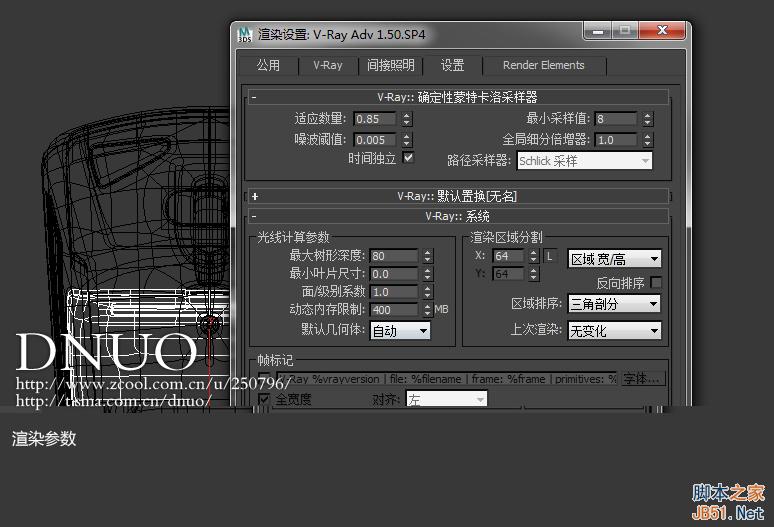This screenshot has width=774, height=527.
Task: Adjust the 最小叶片尺寸 spinner
Action: click(427, 274)
